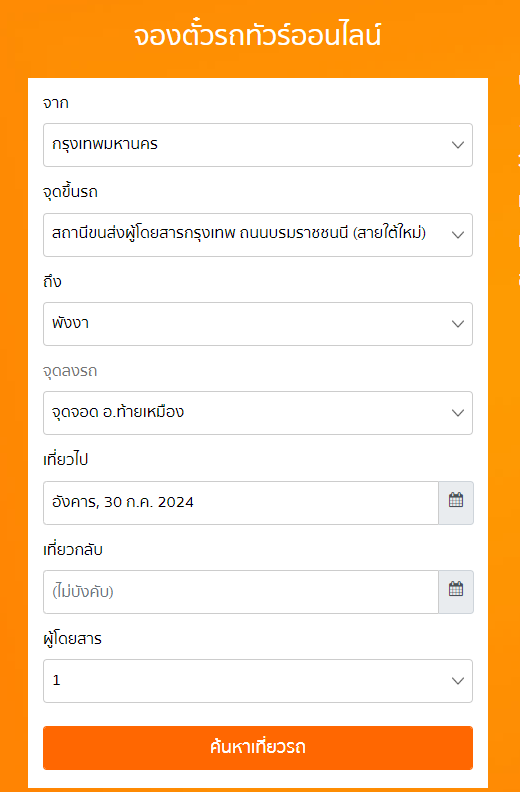Click chevron arrow on พังงา destination field

tap(458, 324)
